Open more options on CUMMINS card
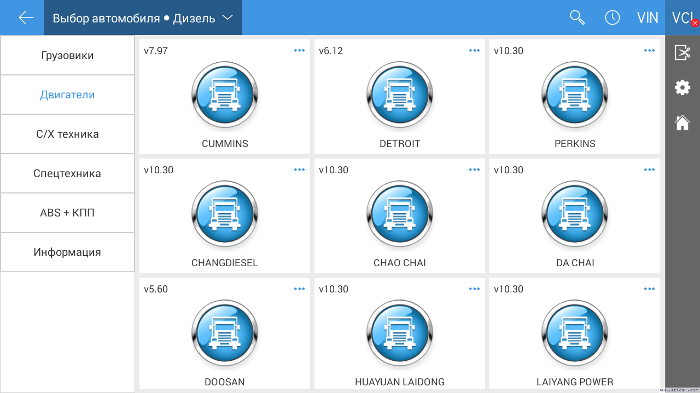The height and width of the screenshot is (393, 700). coord(299,50)
